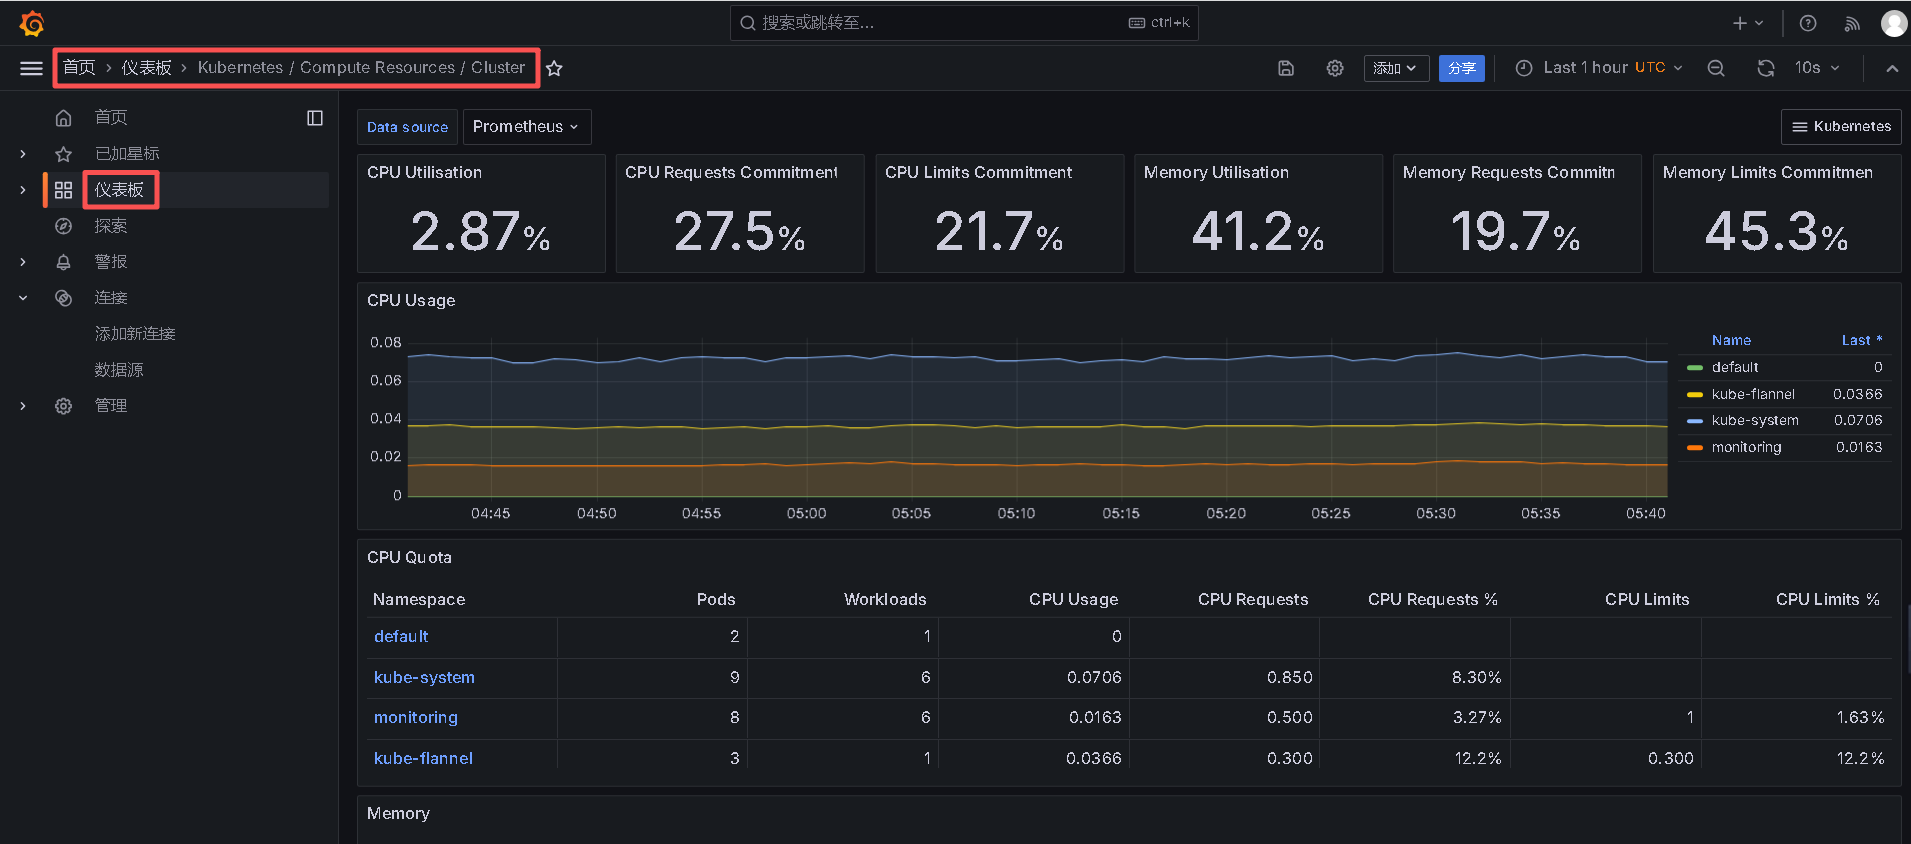This screenshot has height=844, width=1911.
Task: Open 管理 in sidebar
Action: 111,406
